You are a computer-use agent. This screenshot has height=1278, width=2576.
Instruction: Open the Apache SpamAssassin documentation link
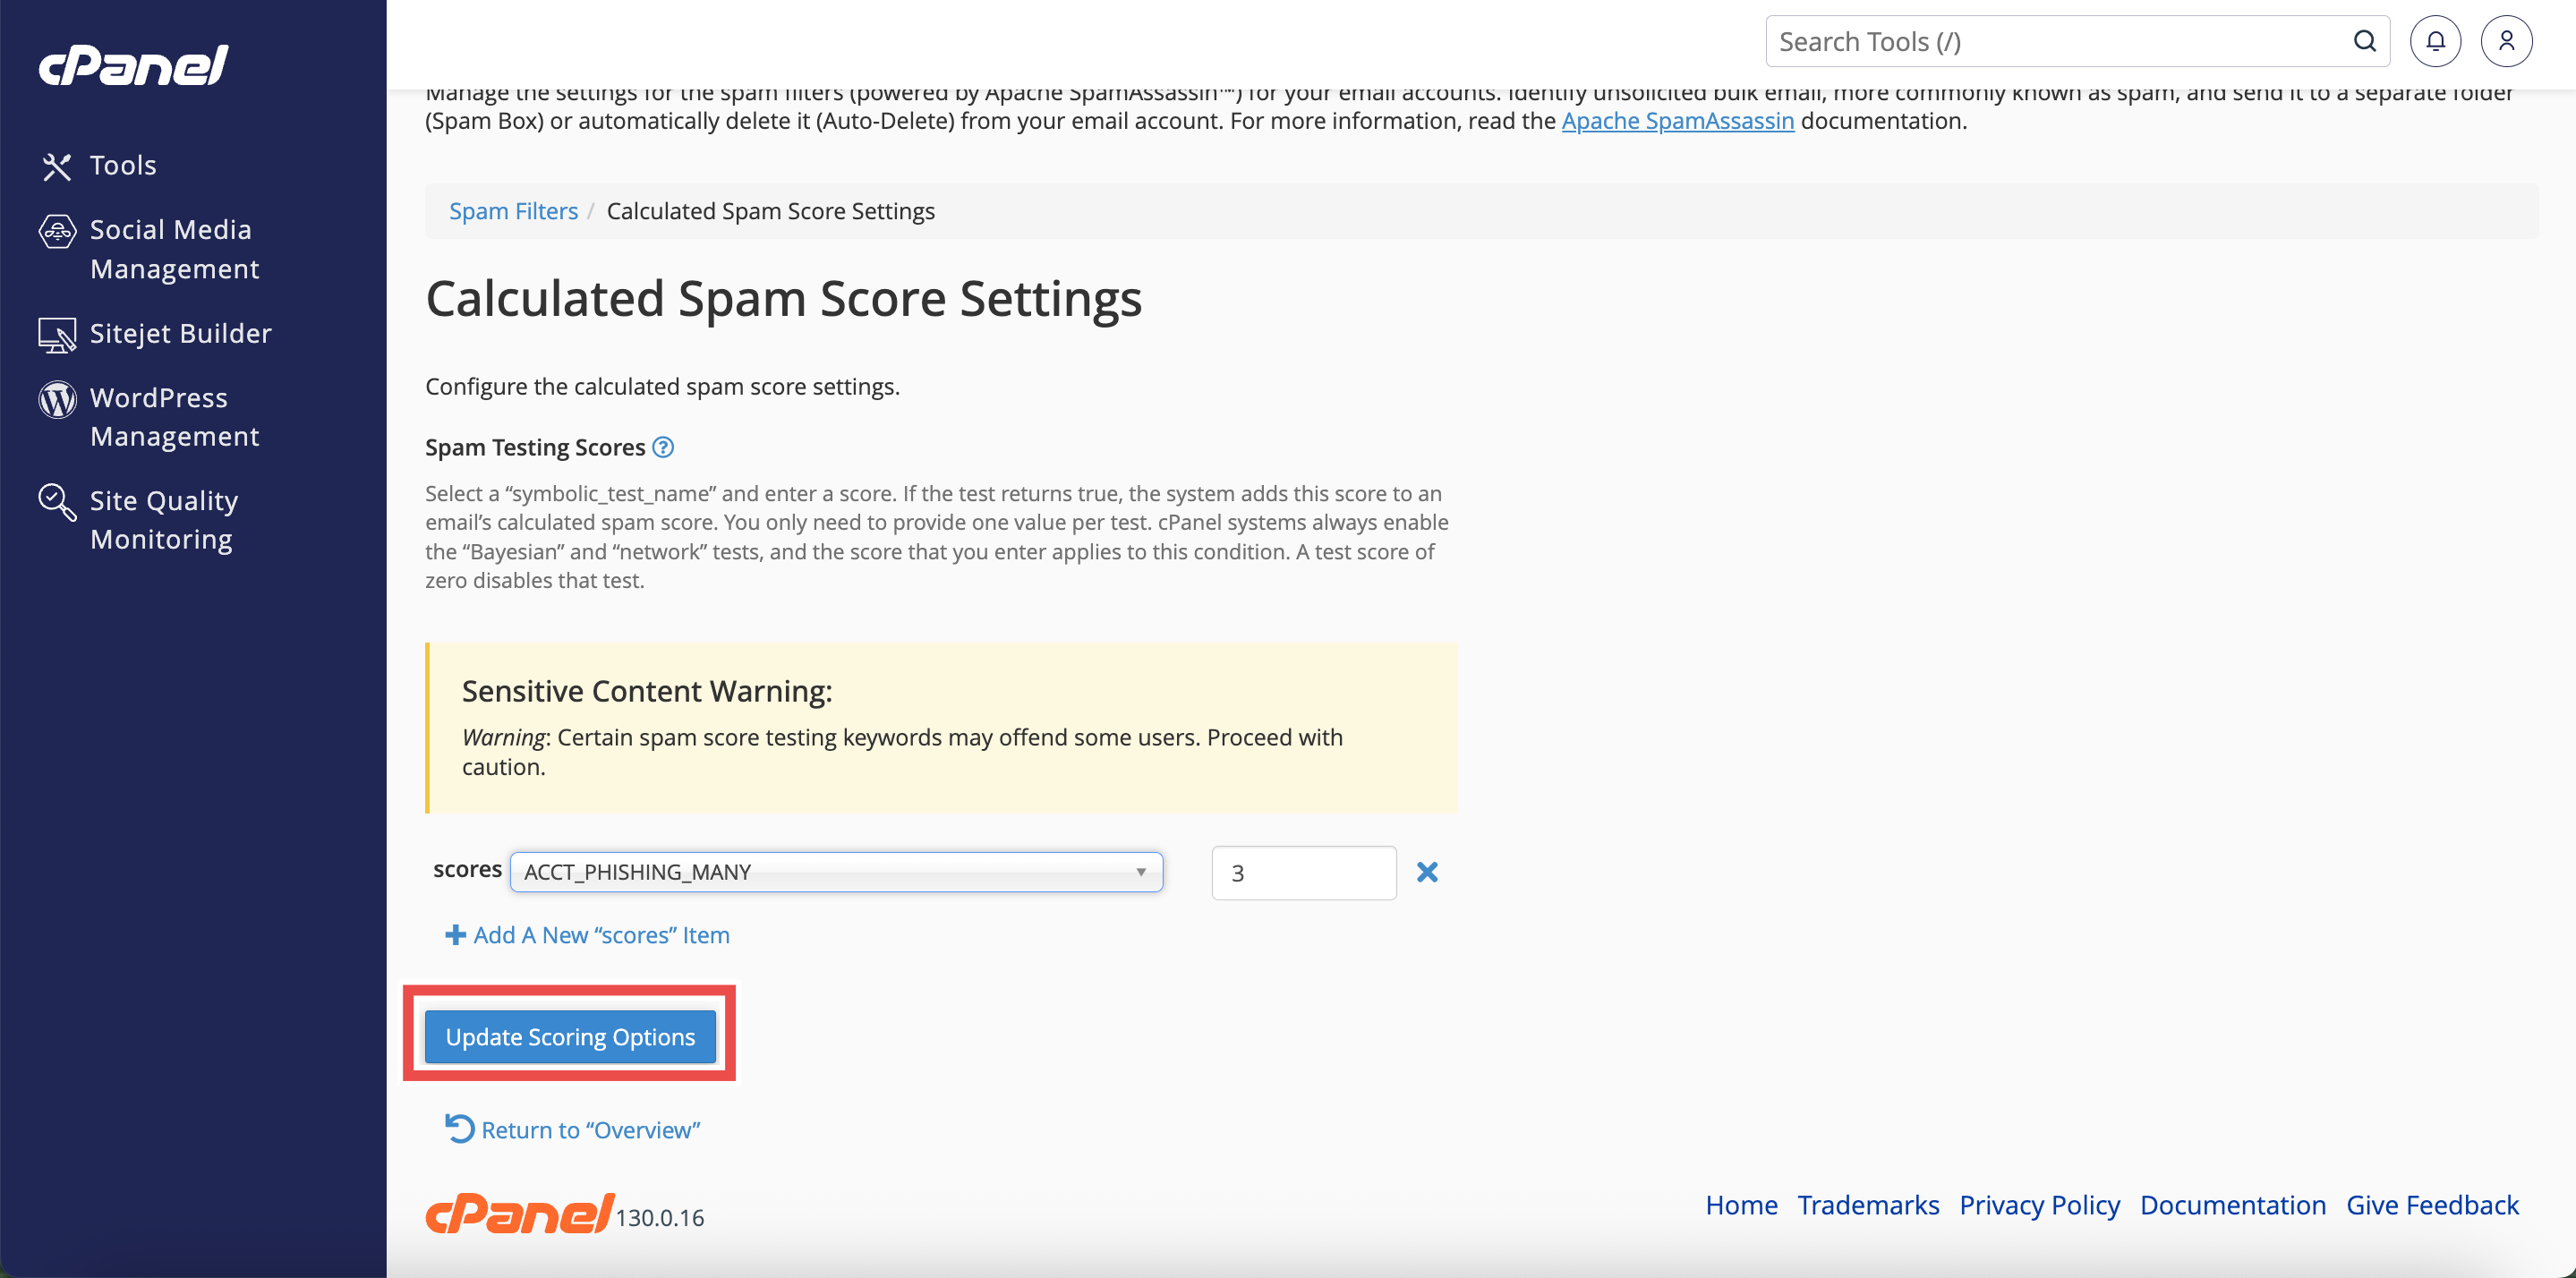click(1677, 121)
